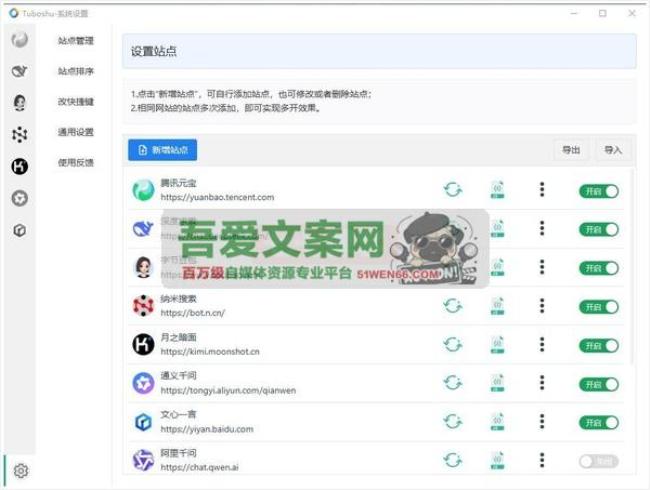Select 使用反馈 in the settings menu
The image size is (650, 490).
point(75,163)
